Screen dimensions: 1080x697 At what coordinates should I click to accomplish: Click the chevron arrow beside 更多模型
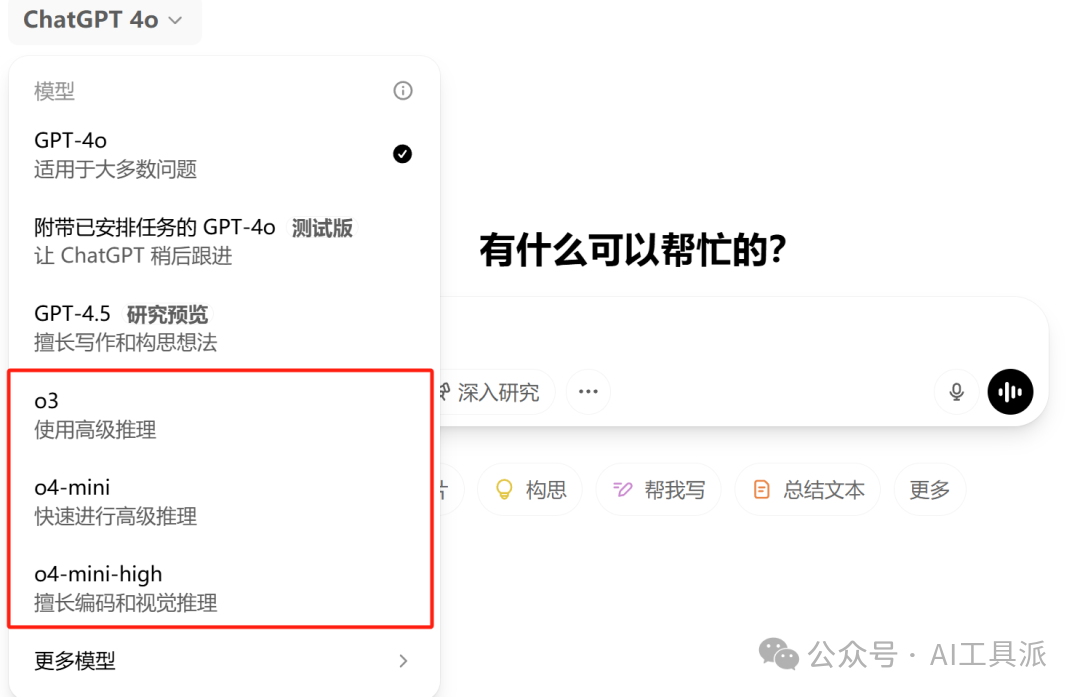[403, 661]
